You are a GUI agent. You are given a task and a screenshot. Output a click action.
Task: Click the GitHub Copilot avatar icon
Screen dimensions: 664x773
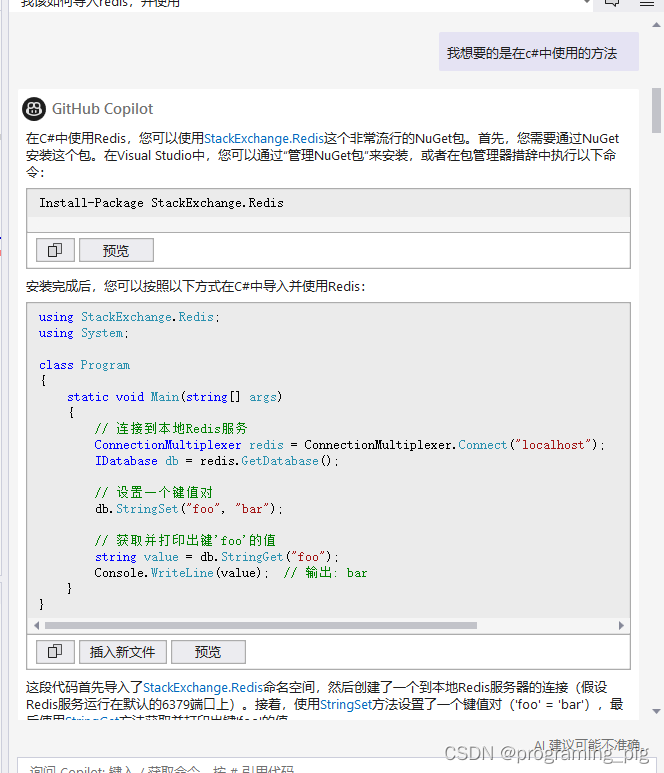[x=34, y=108]
